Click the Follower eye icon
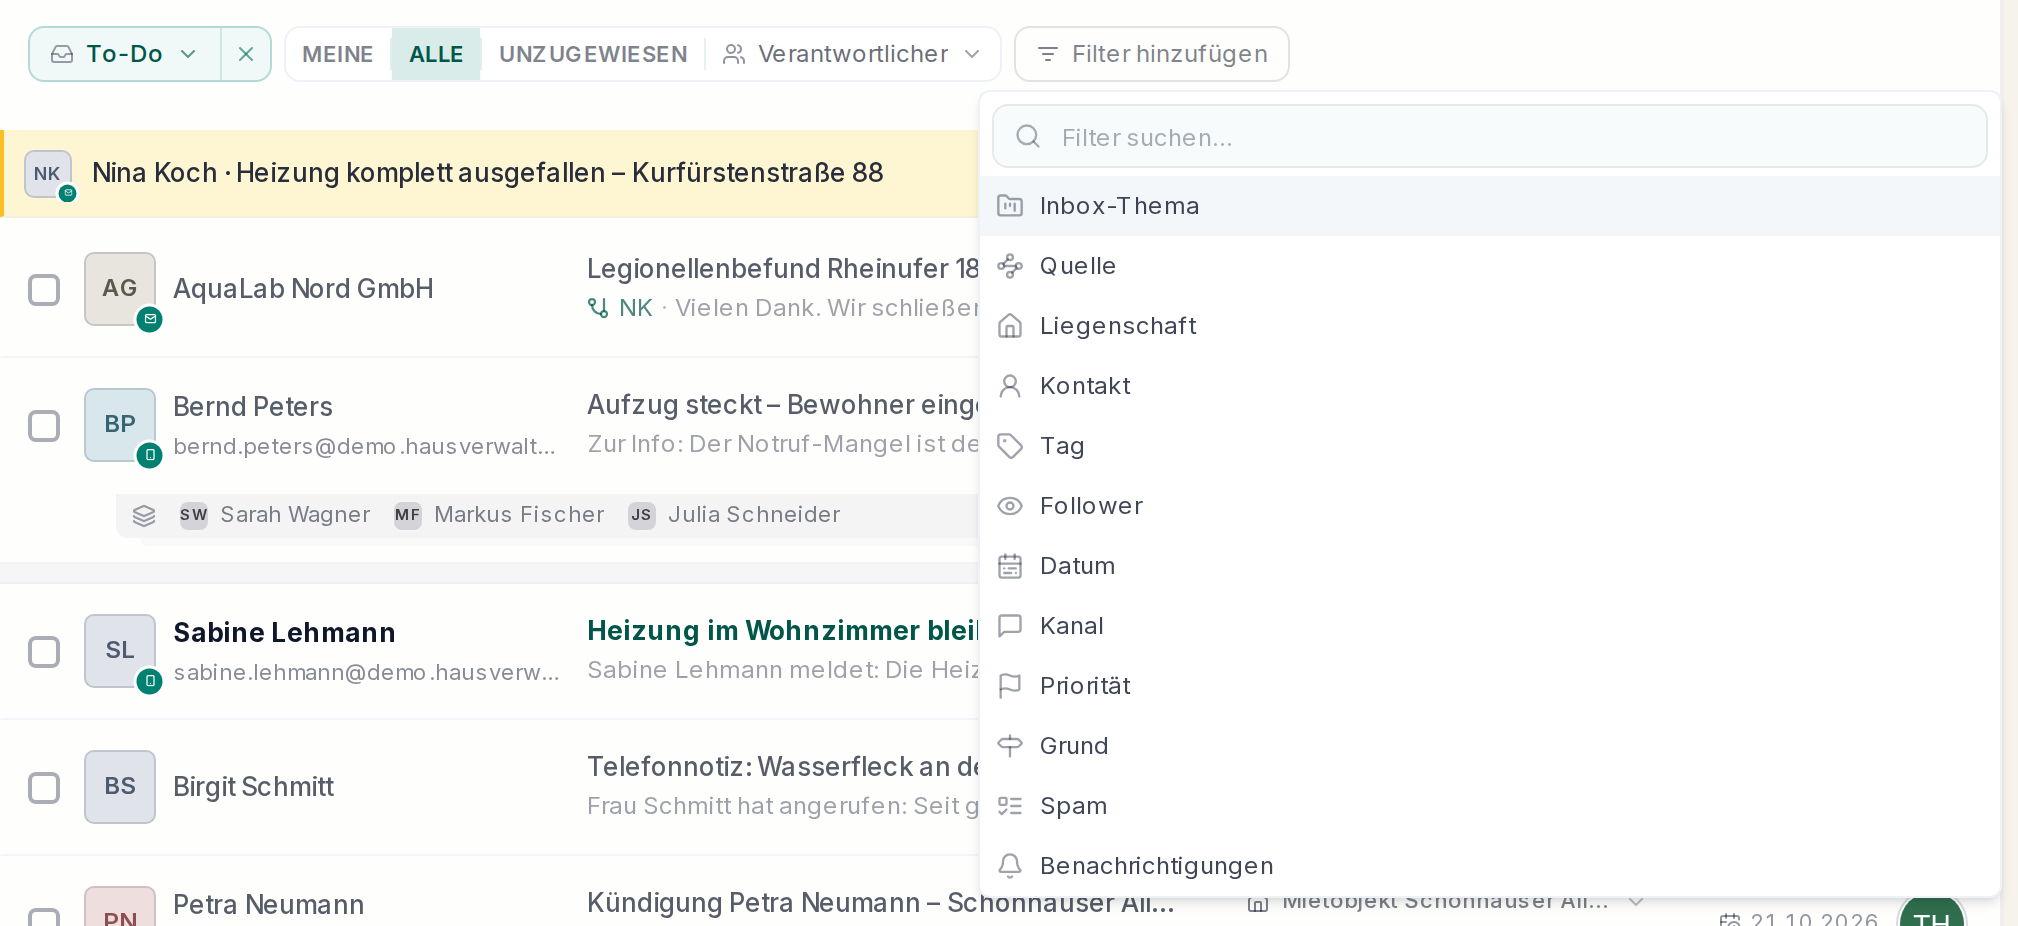The height and width of the screenshot is (926, 2018). click(1010, 506)
